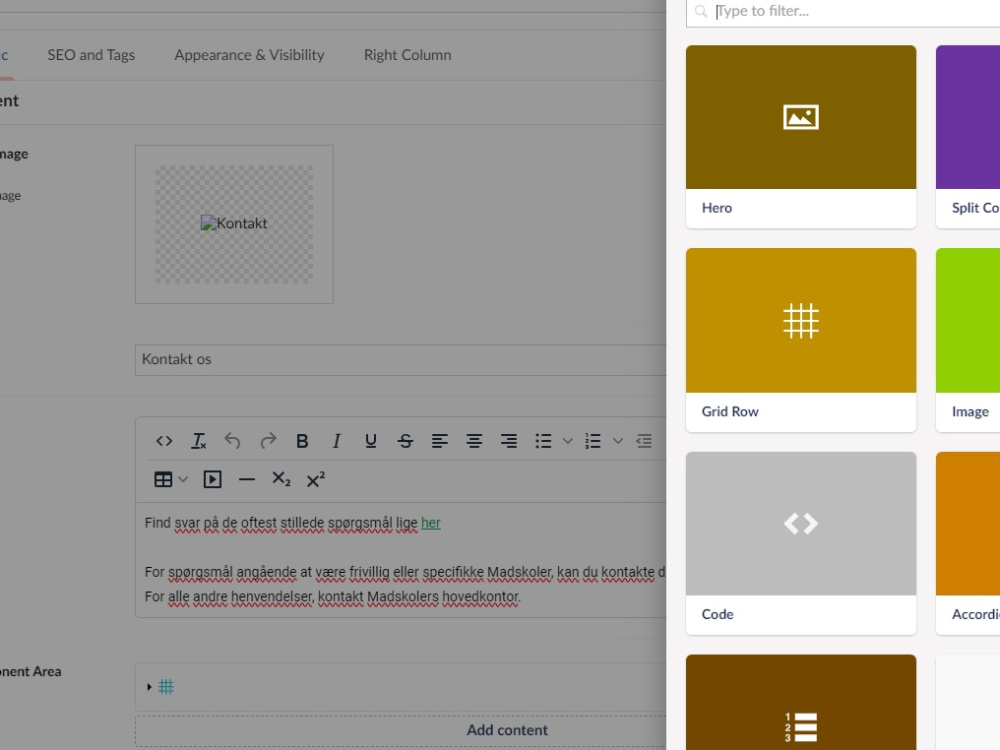Go to the Right Column tab
Image resolution: width=1000 pixels, height=750 pixels.
pos(408,55)
